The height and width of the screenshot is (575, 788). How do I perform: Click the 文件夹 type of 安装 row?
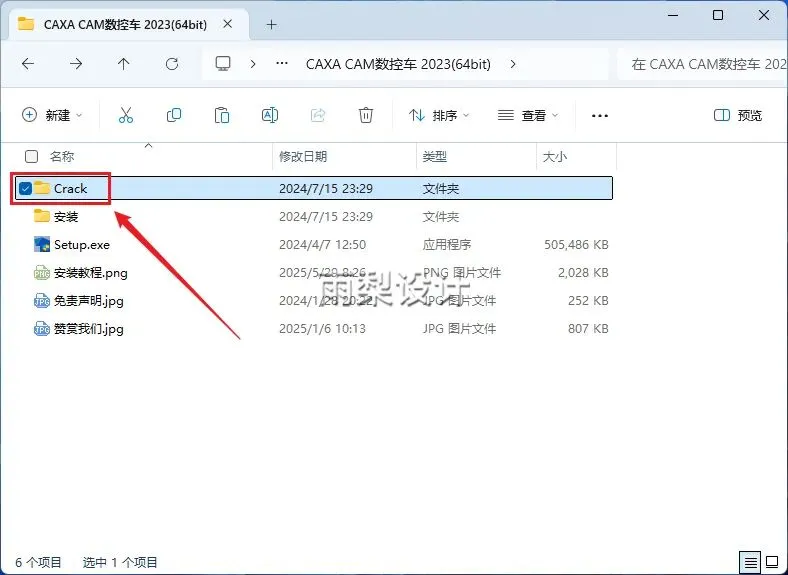tap(441, 217)
